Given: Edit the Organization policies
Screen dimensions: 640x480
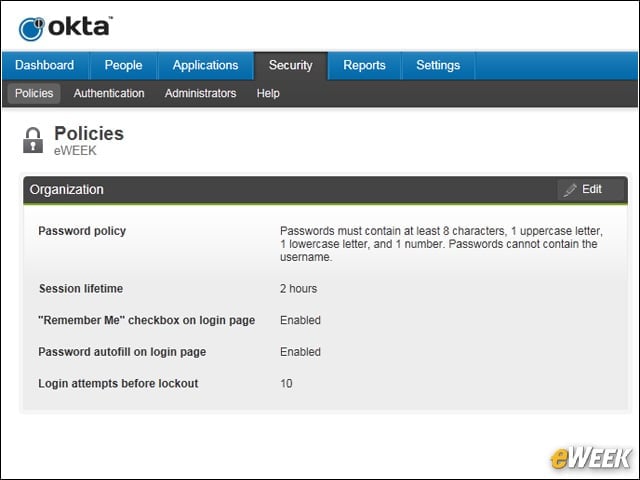Looking at the screenshot, I should 592,189.
